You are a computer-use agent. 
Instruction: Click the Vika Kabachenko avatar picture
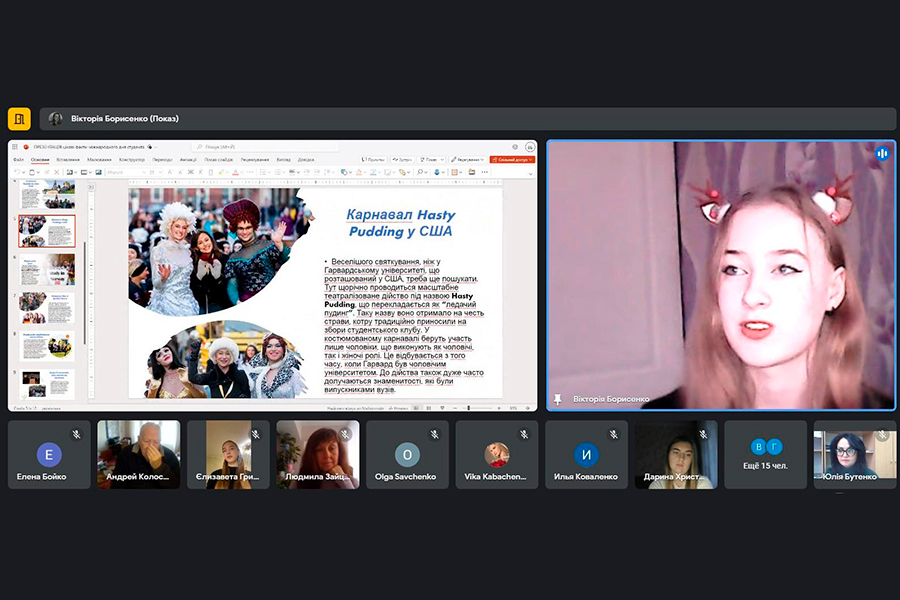497,454
